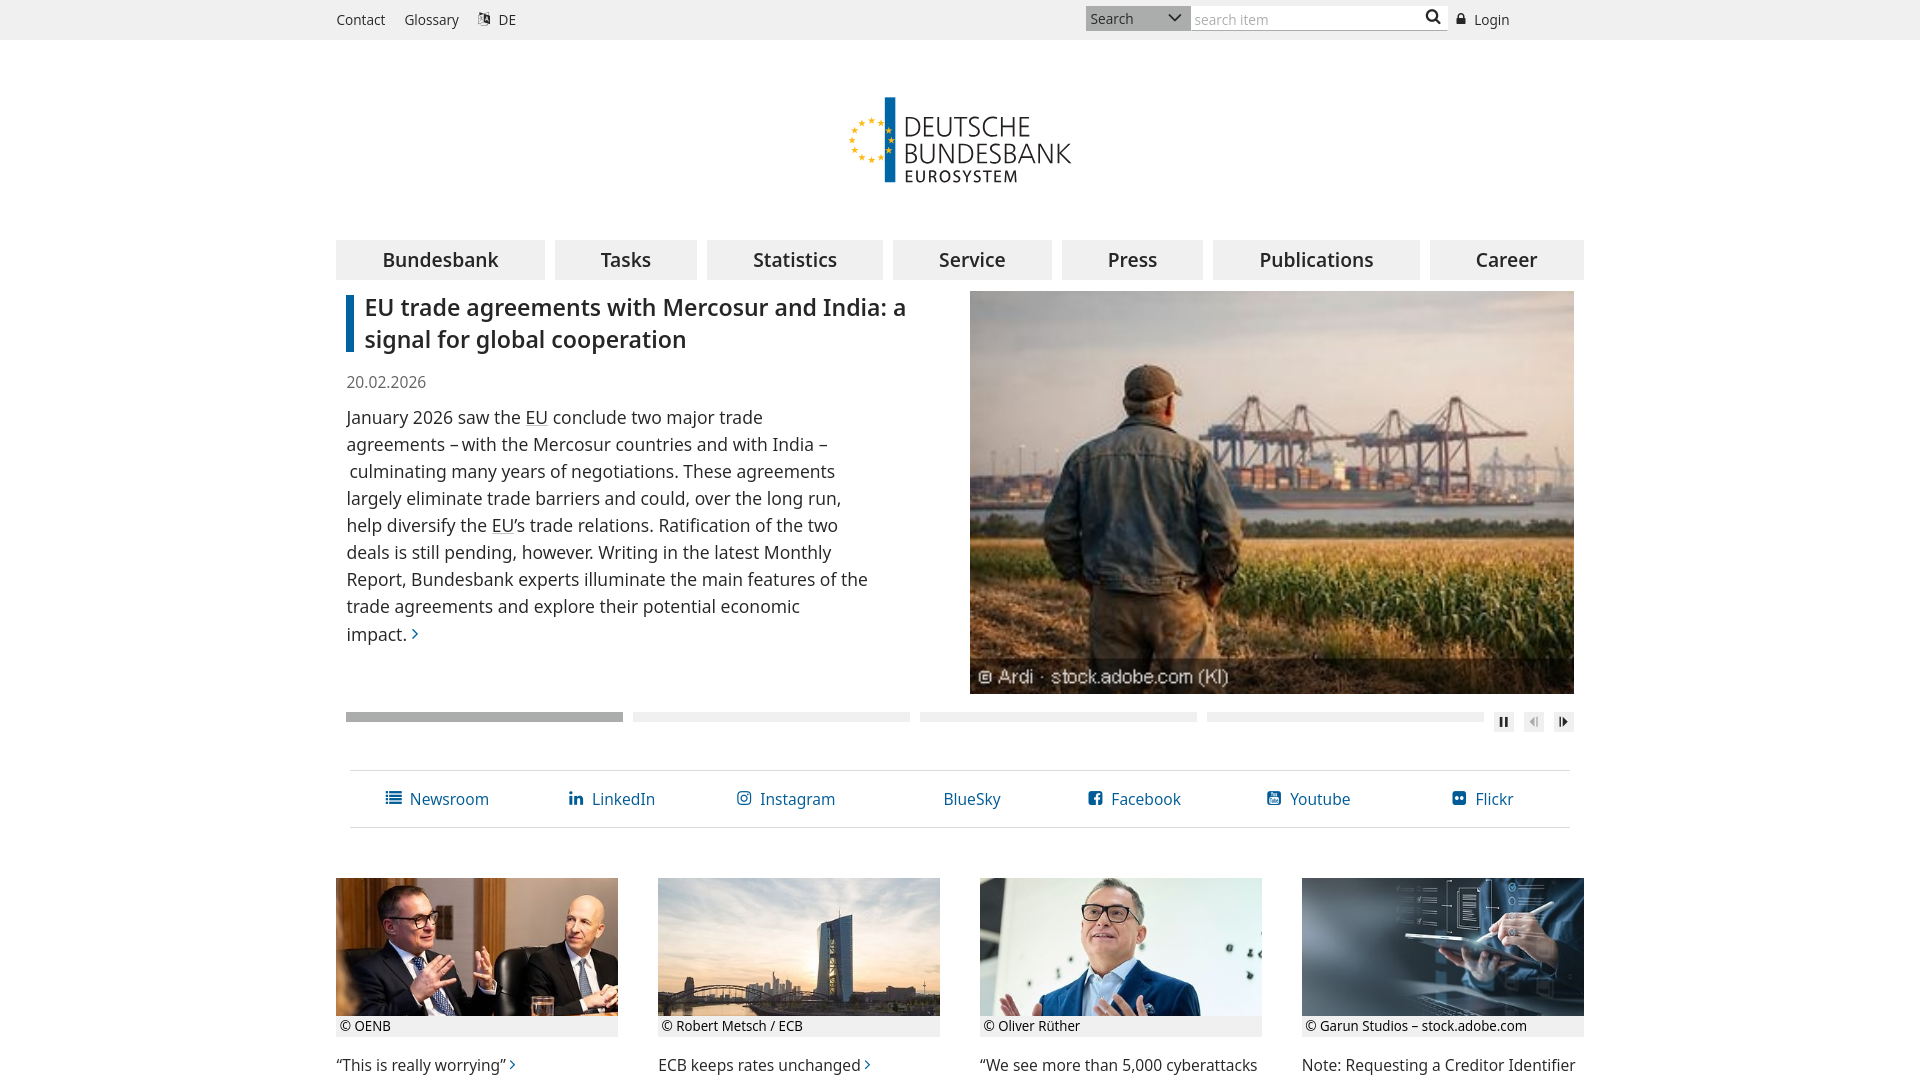1920x1080 pixels.
Task: Open the ECB building thumbnail
Action: coord(799,947)
